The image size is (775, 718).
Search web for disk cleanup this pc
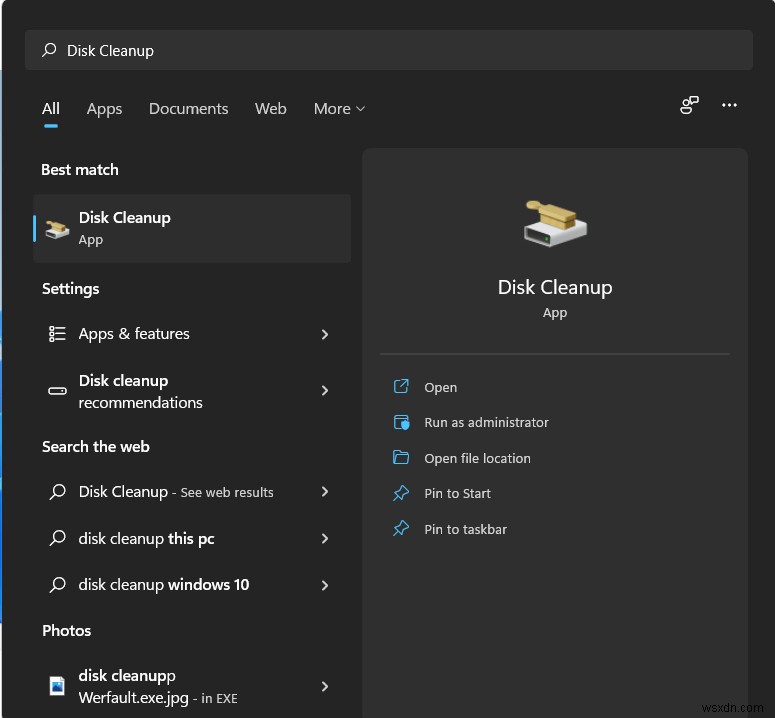coord(192,538)
